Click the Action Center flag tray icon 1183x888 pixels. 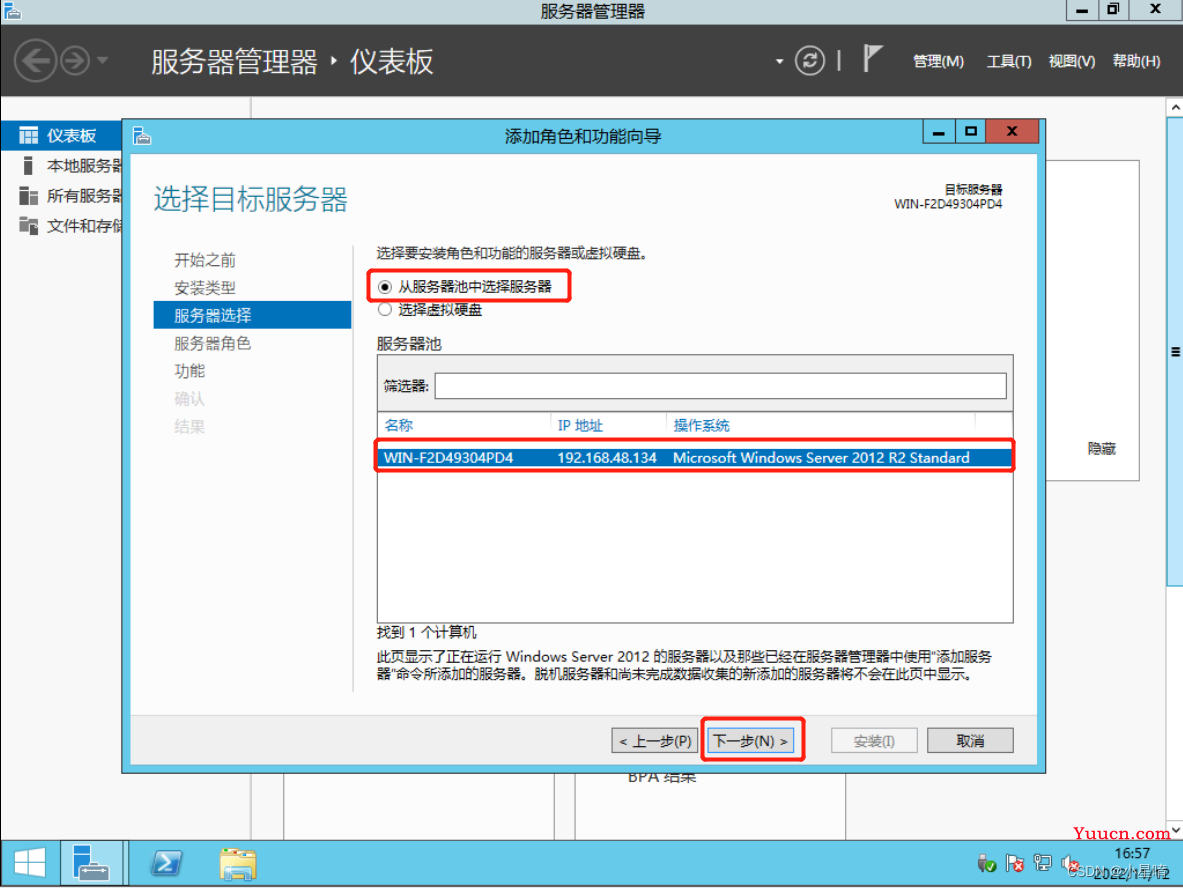1015,863
